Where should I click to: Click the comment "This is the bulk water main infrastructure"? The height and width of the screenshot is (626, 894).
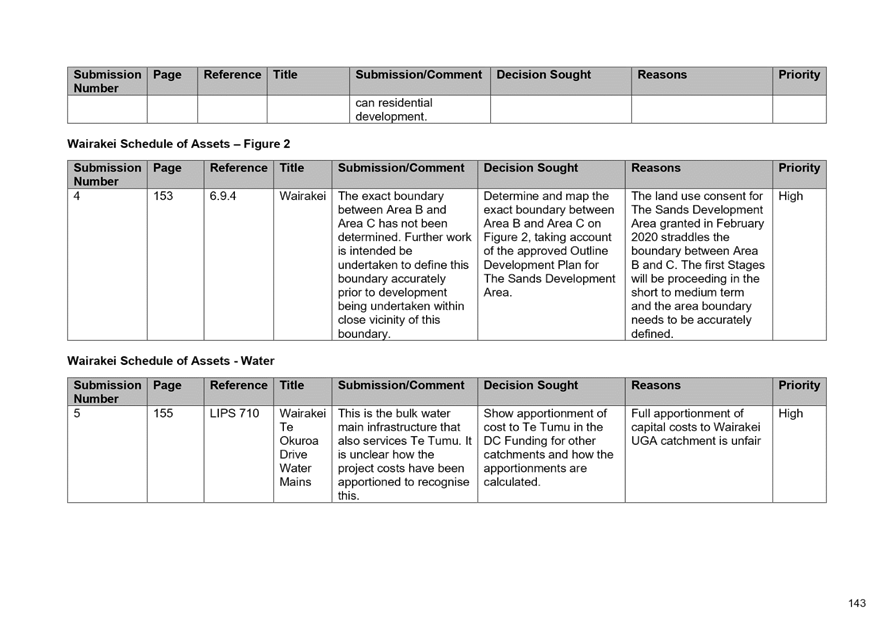click(405, 454)
